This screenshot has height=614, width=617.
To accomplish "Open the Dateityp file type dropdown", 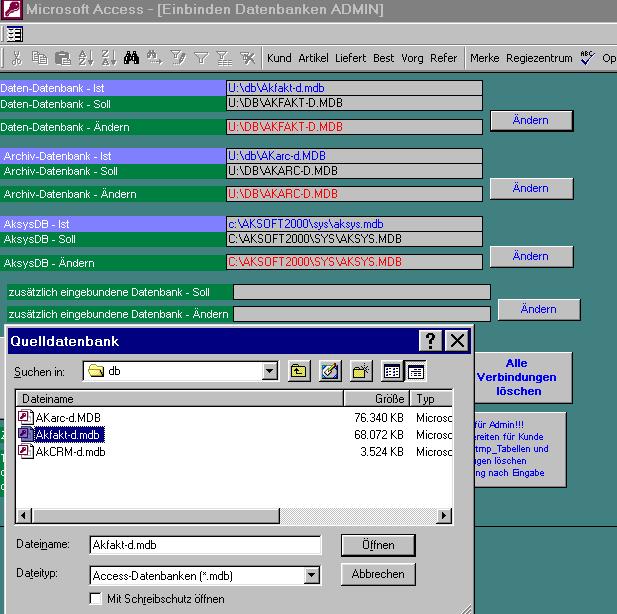I will click(312, 575).
